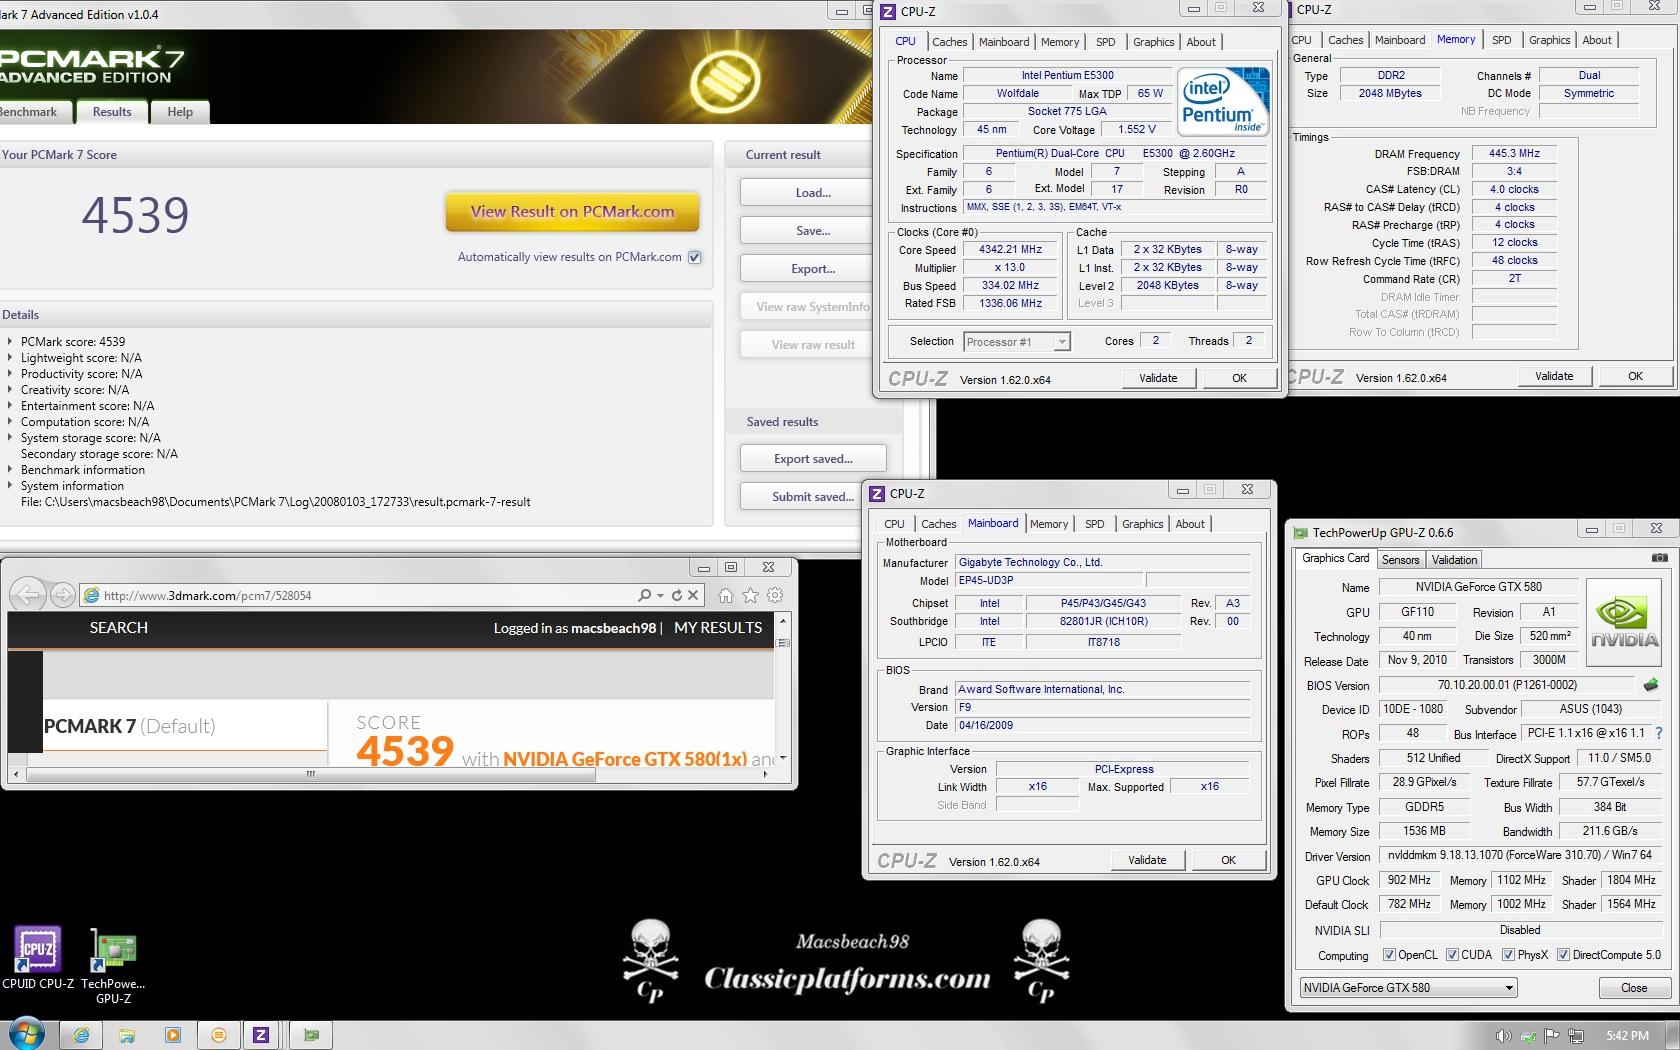Screen dimensions: 1680x1050
Task: Expand the PCMark score: 4539 detail row
Action: point(10,342)
